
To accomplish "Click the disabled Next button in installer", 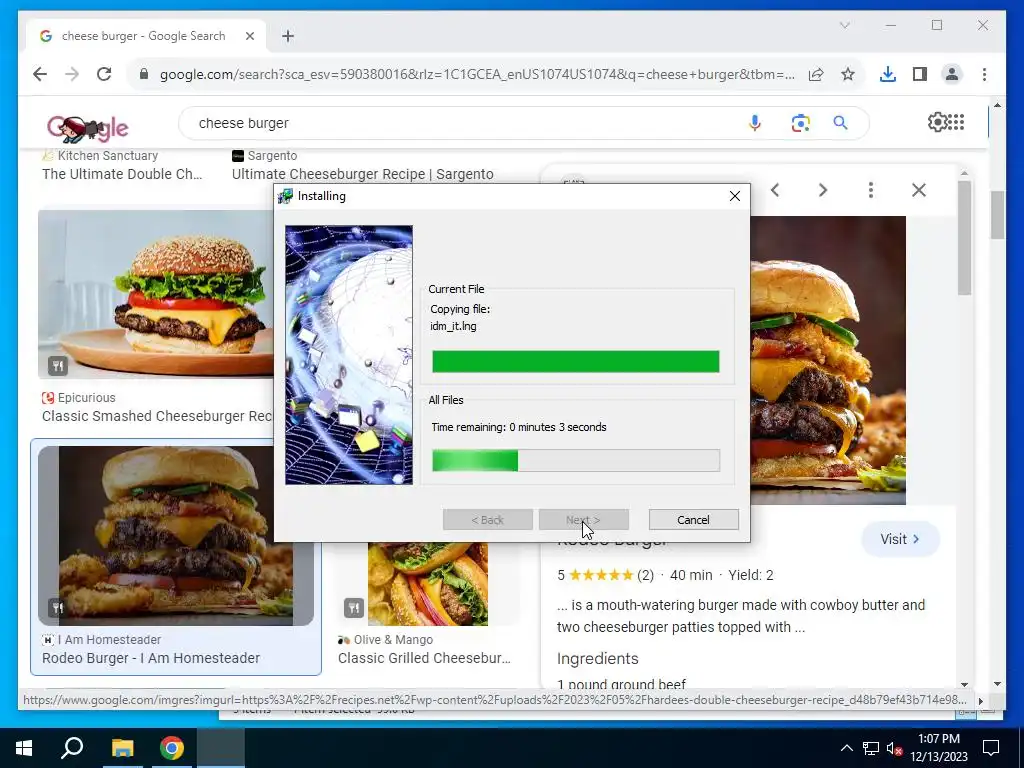I will coord(584,520).
